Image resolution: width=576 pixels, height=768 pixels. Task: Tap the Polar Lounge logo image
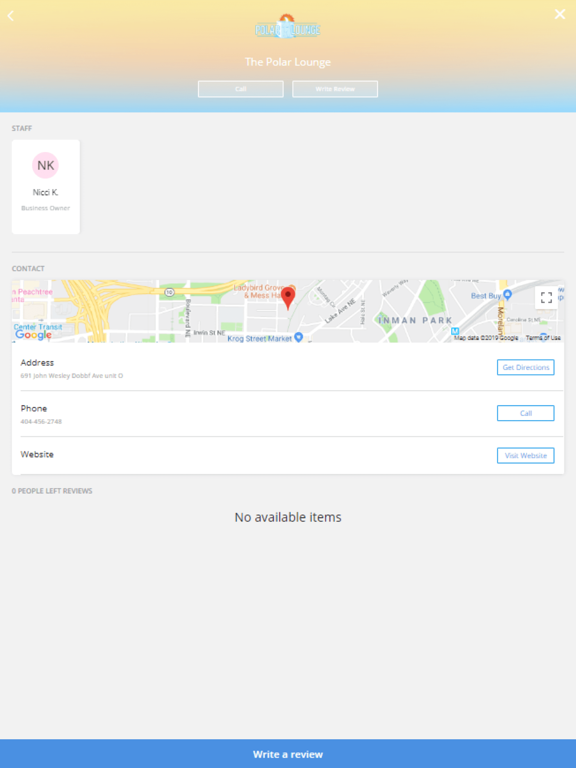(x=288, y=27)
